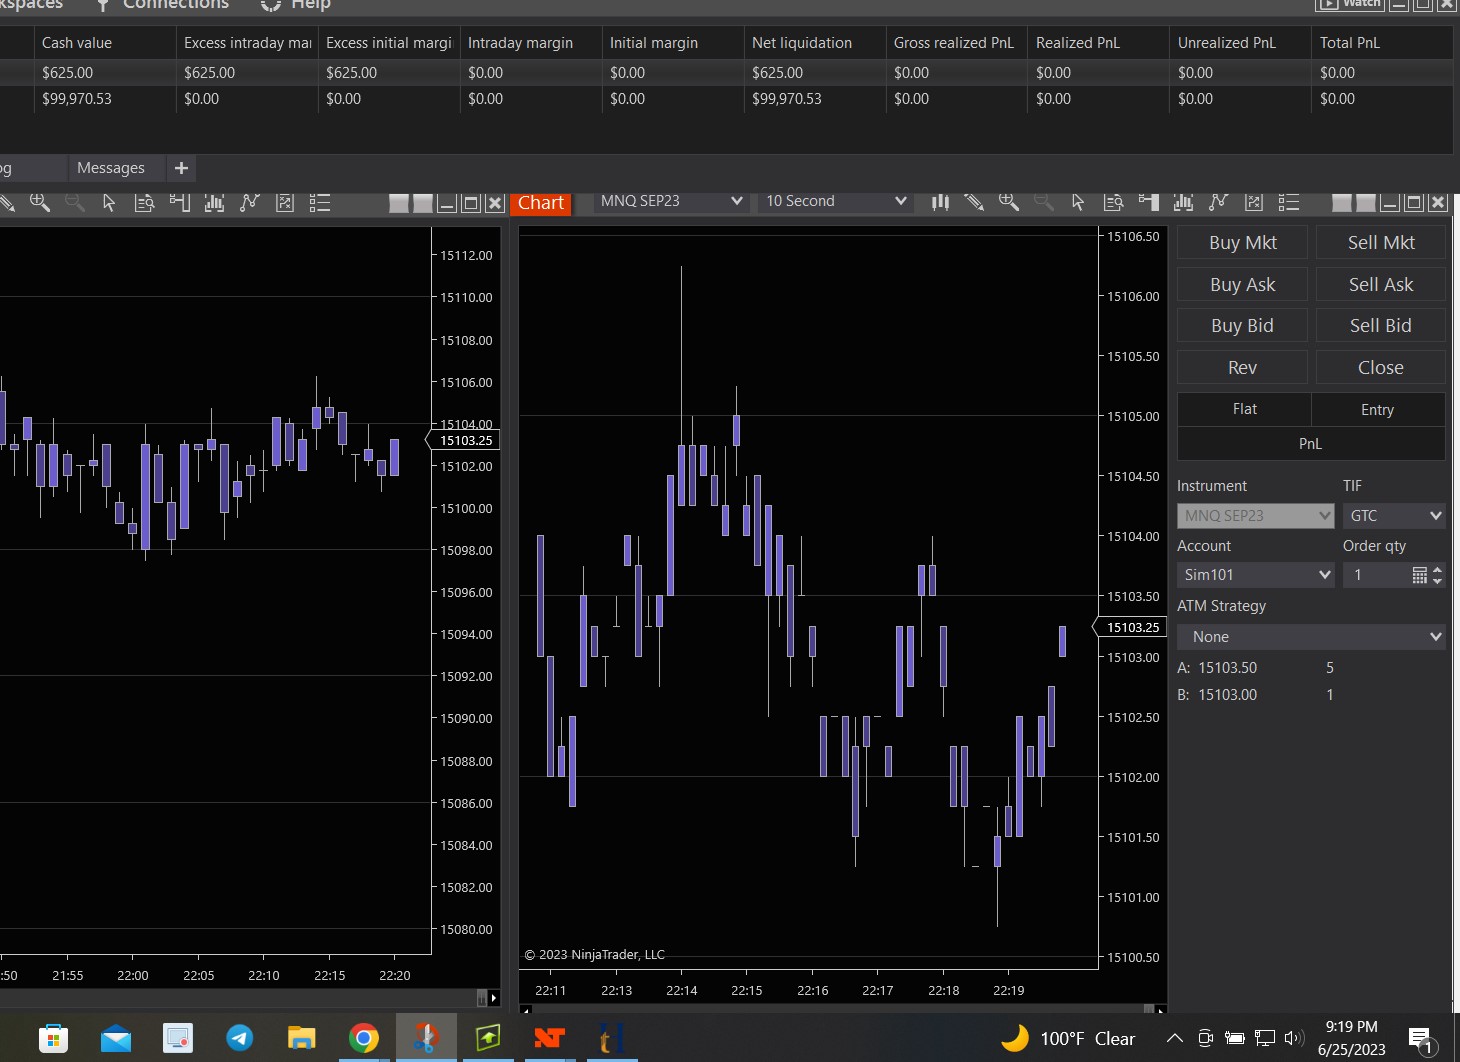
Task: Select drawing tools pencil in right chart
Action: 974,202
